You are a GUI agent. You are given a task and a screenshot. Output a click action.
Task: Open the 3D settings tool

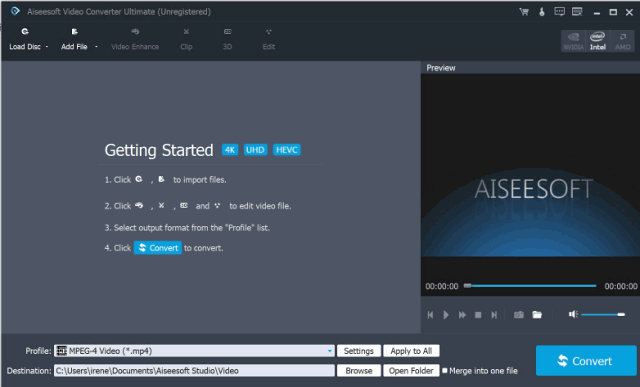[x=227, y=39]
